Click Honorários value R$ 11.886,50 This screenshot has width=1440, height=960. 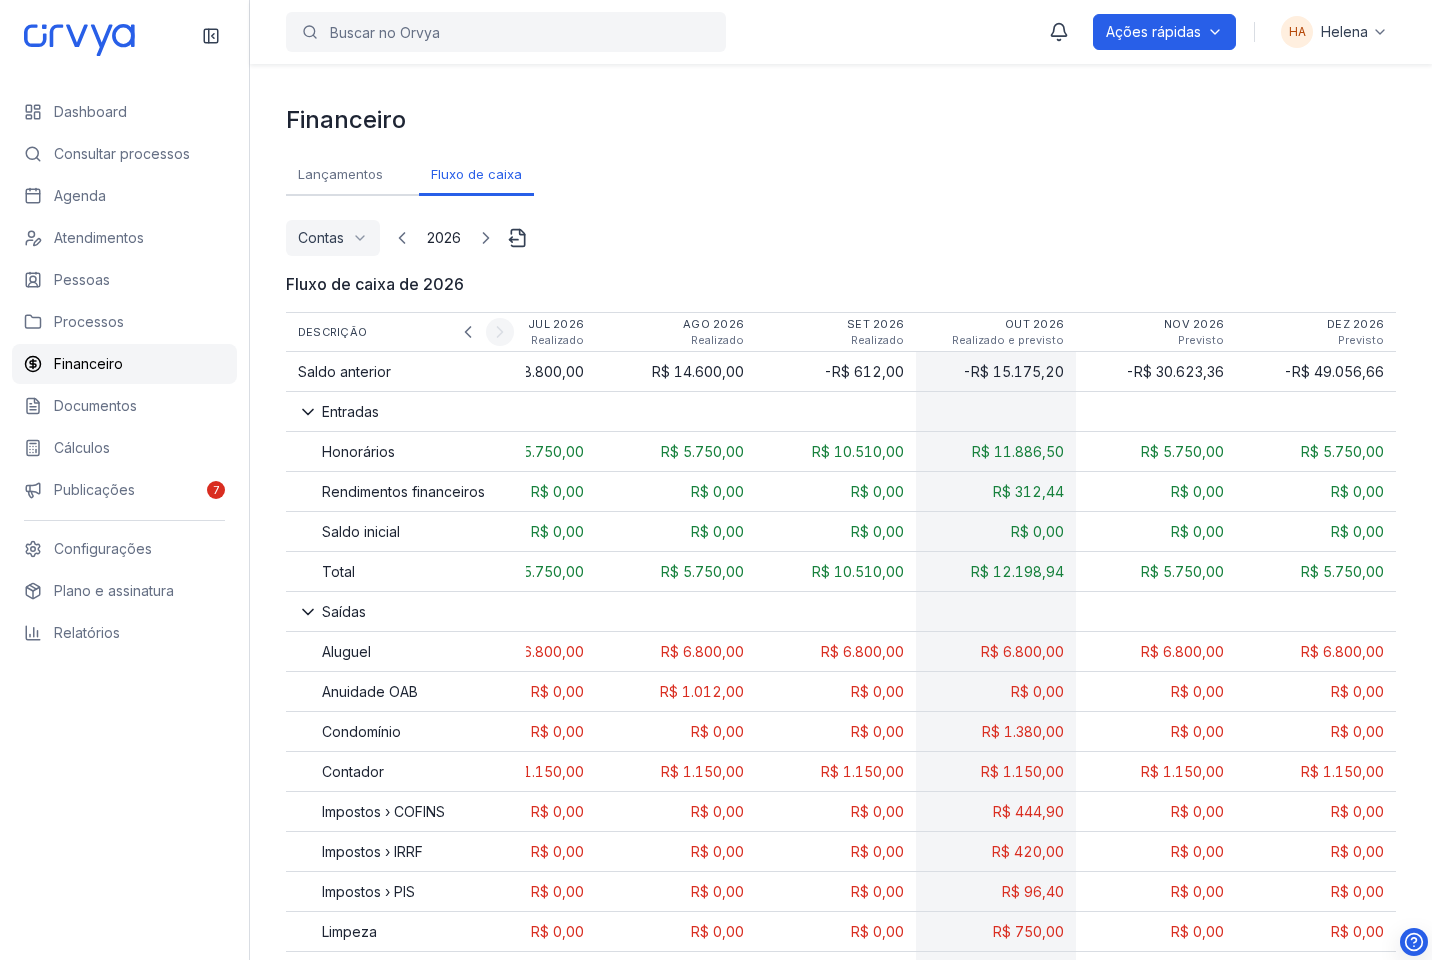point(1018,452)
